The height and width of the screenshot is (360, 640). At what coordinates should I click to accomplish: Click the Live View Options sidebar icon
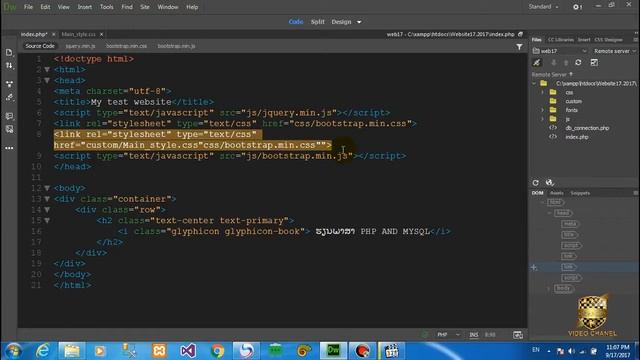[x=9, y=84]
